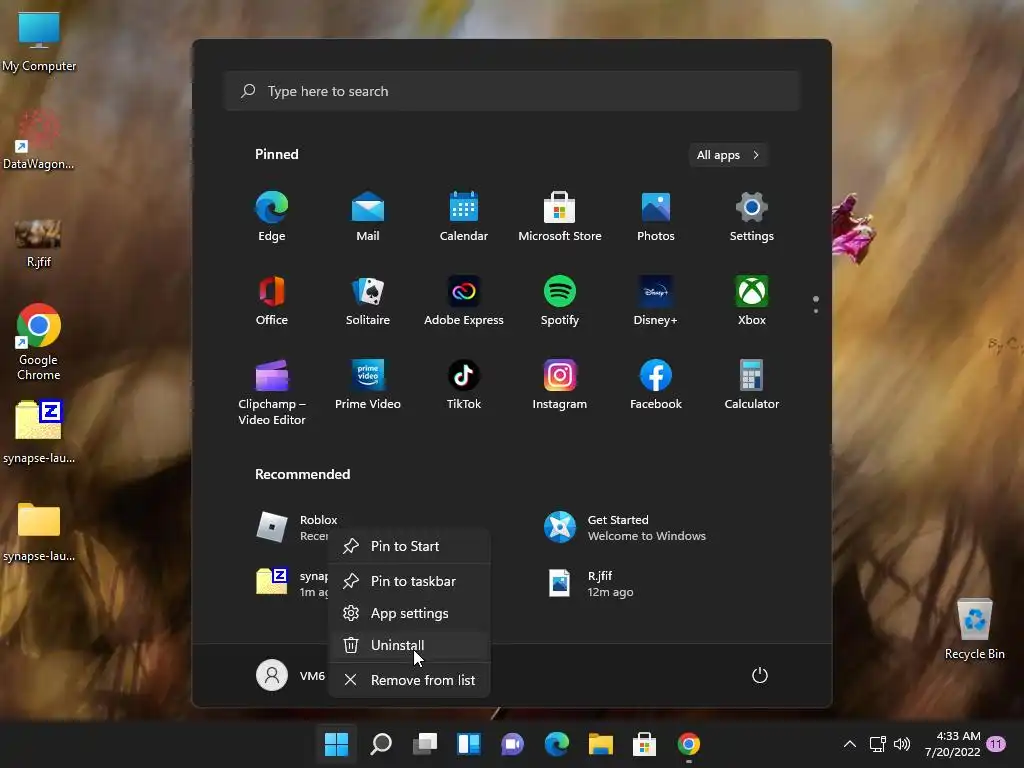Click All apps button

(x=728, y=155)
